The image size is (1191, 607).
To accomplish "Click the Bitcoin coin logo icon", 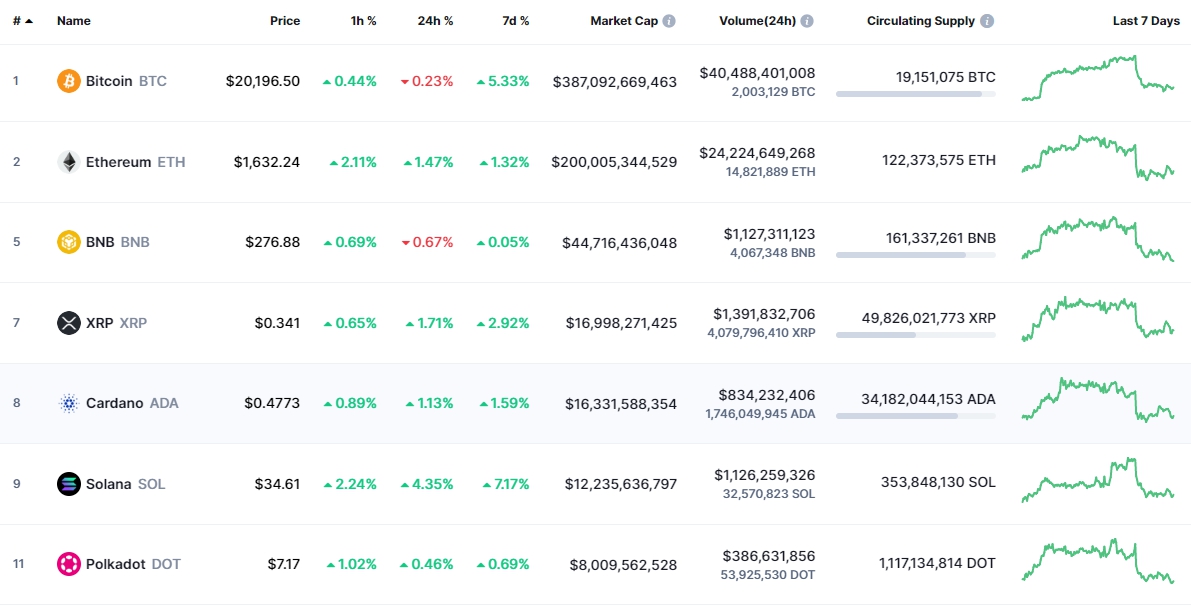I will tap(68, 81).
